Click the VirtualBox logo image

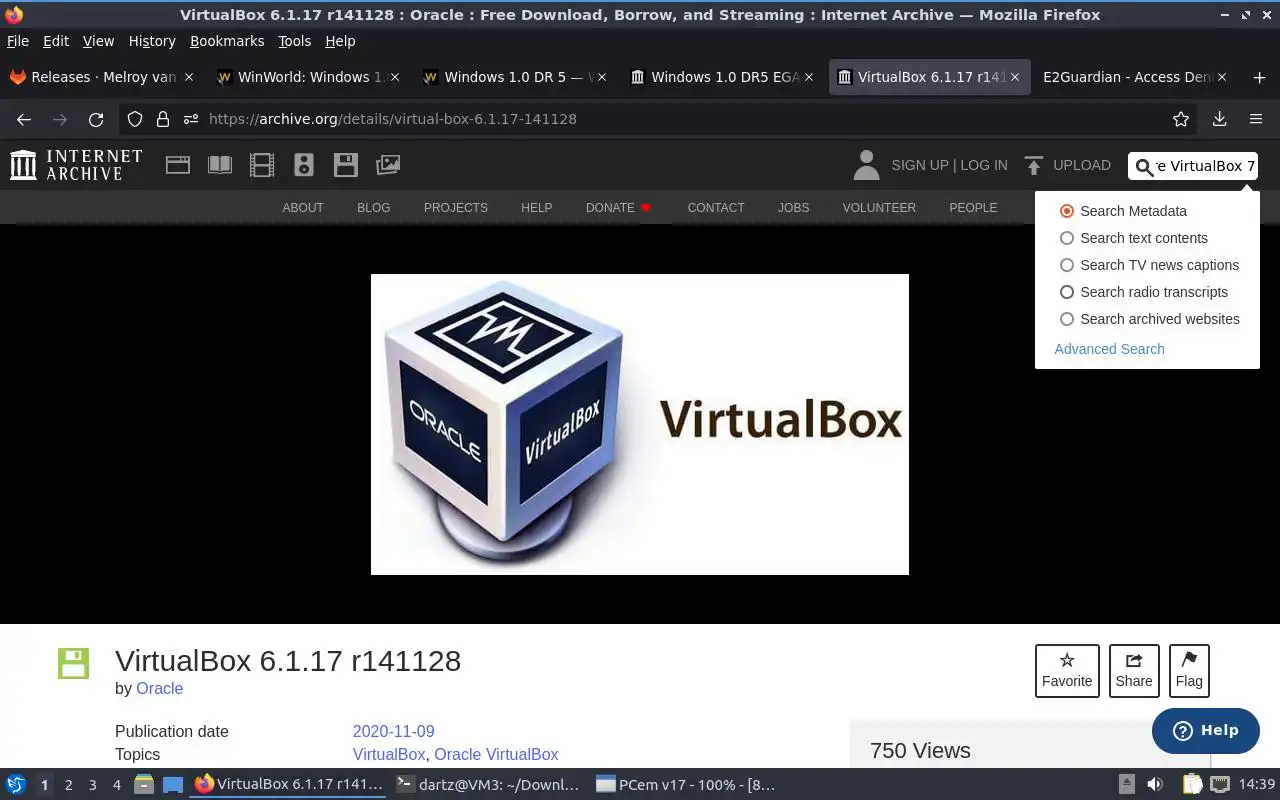pyautogui.click(x=640, y=424)
